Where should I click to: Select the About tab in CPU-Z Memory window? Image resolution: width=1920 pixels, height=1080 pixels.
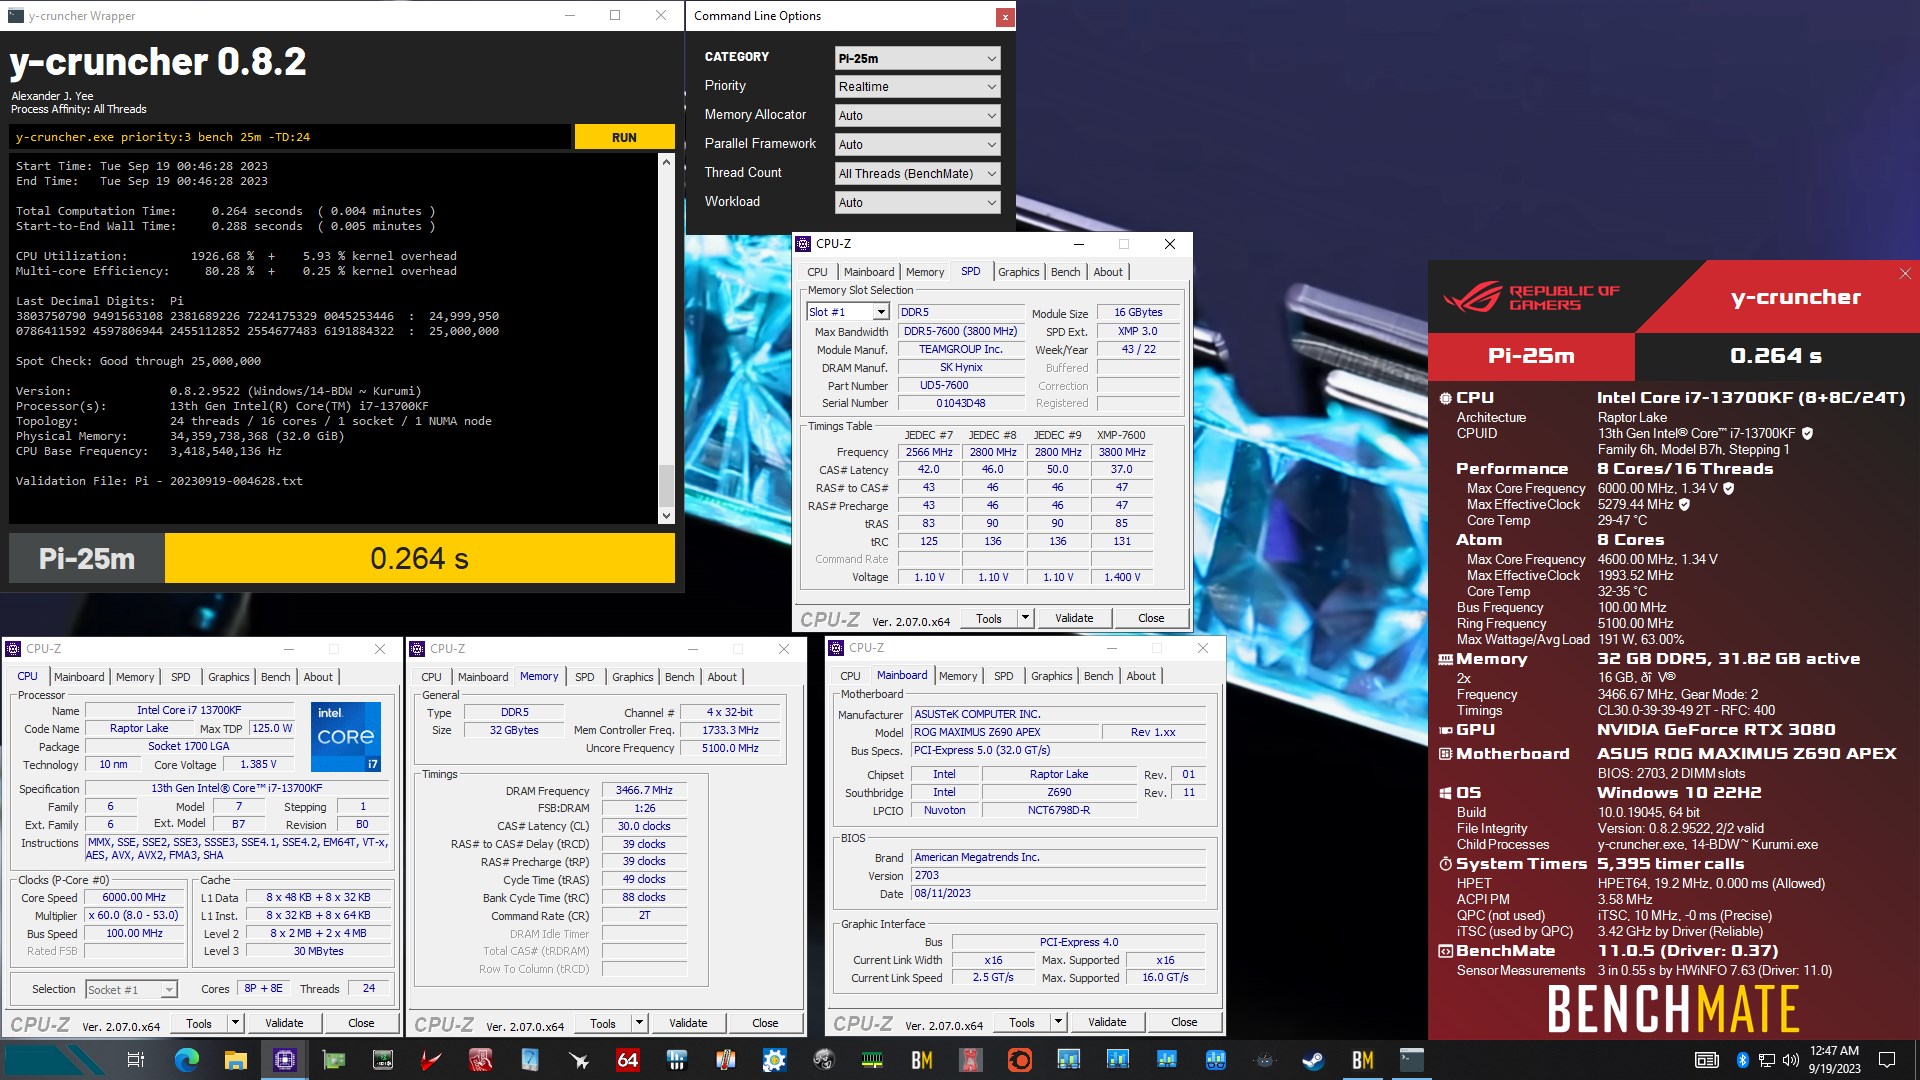point(722,677)
